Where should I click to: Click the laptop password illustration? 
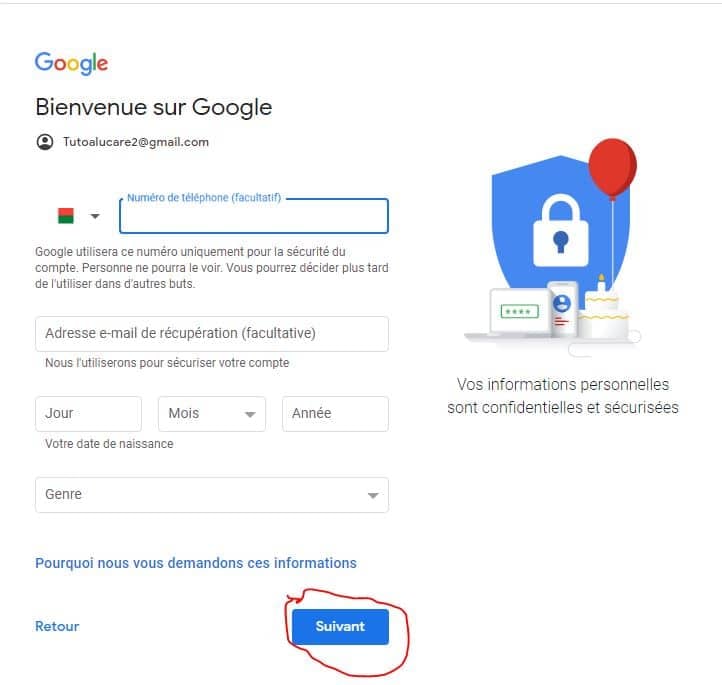517,312
